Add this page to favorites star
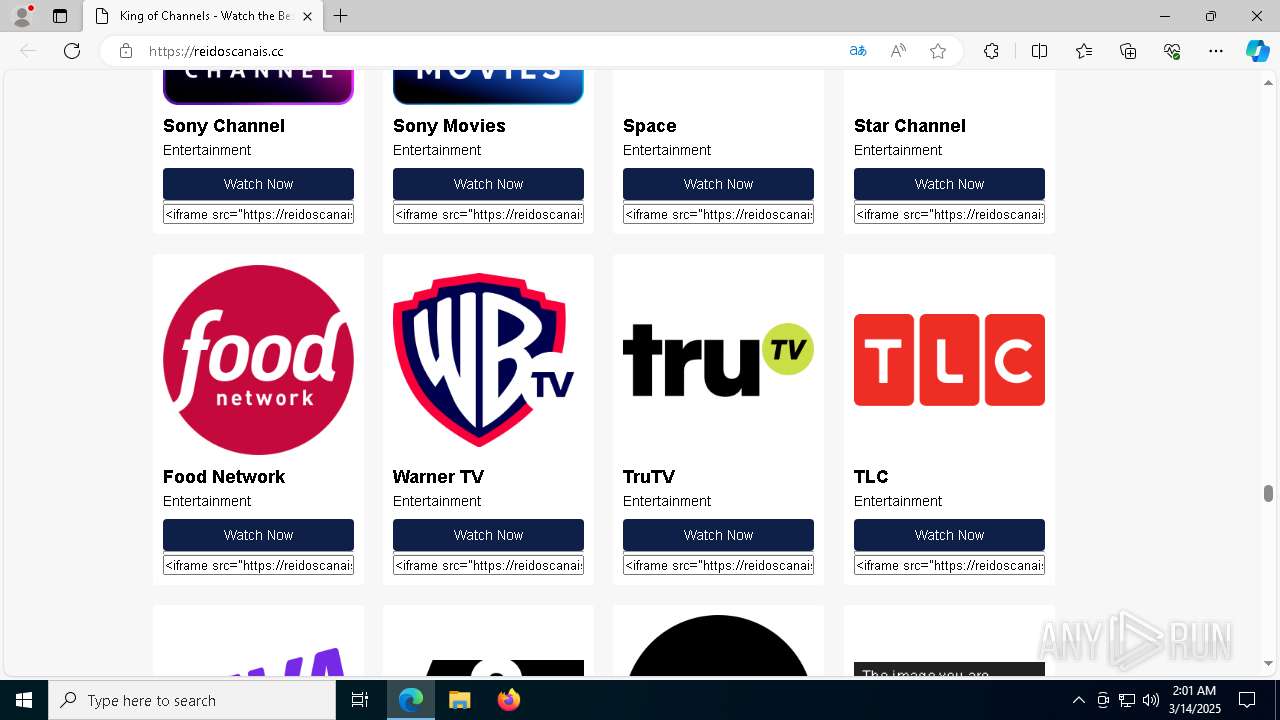Image resolution: width=1280 pixels, height=720 pixels. pyautogui.click(x=938, y=51)
